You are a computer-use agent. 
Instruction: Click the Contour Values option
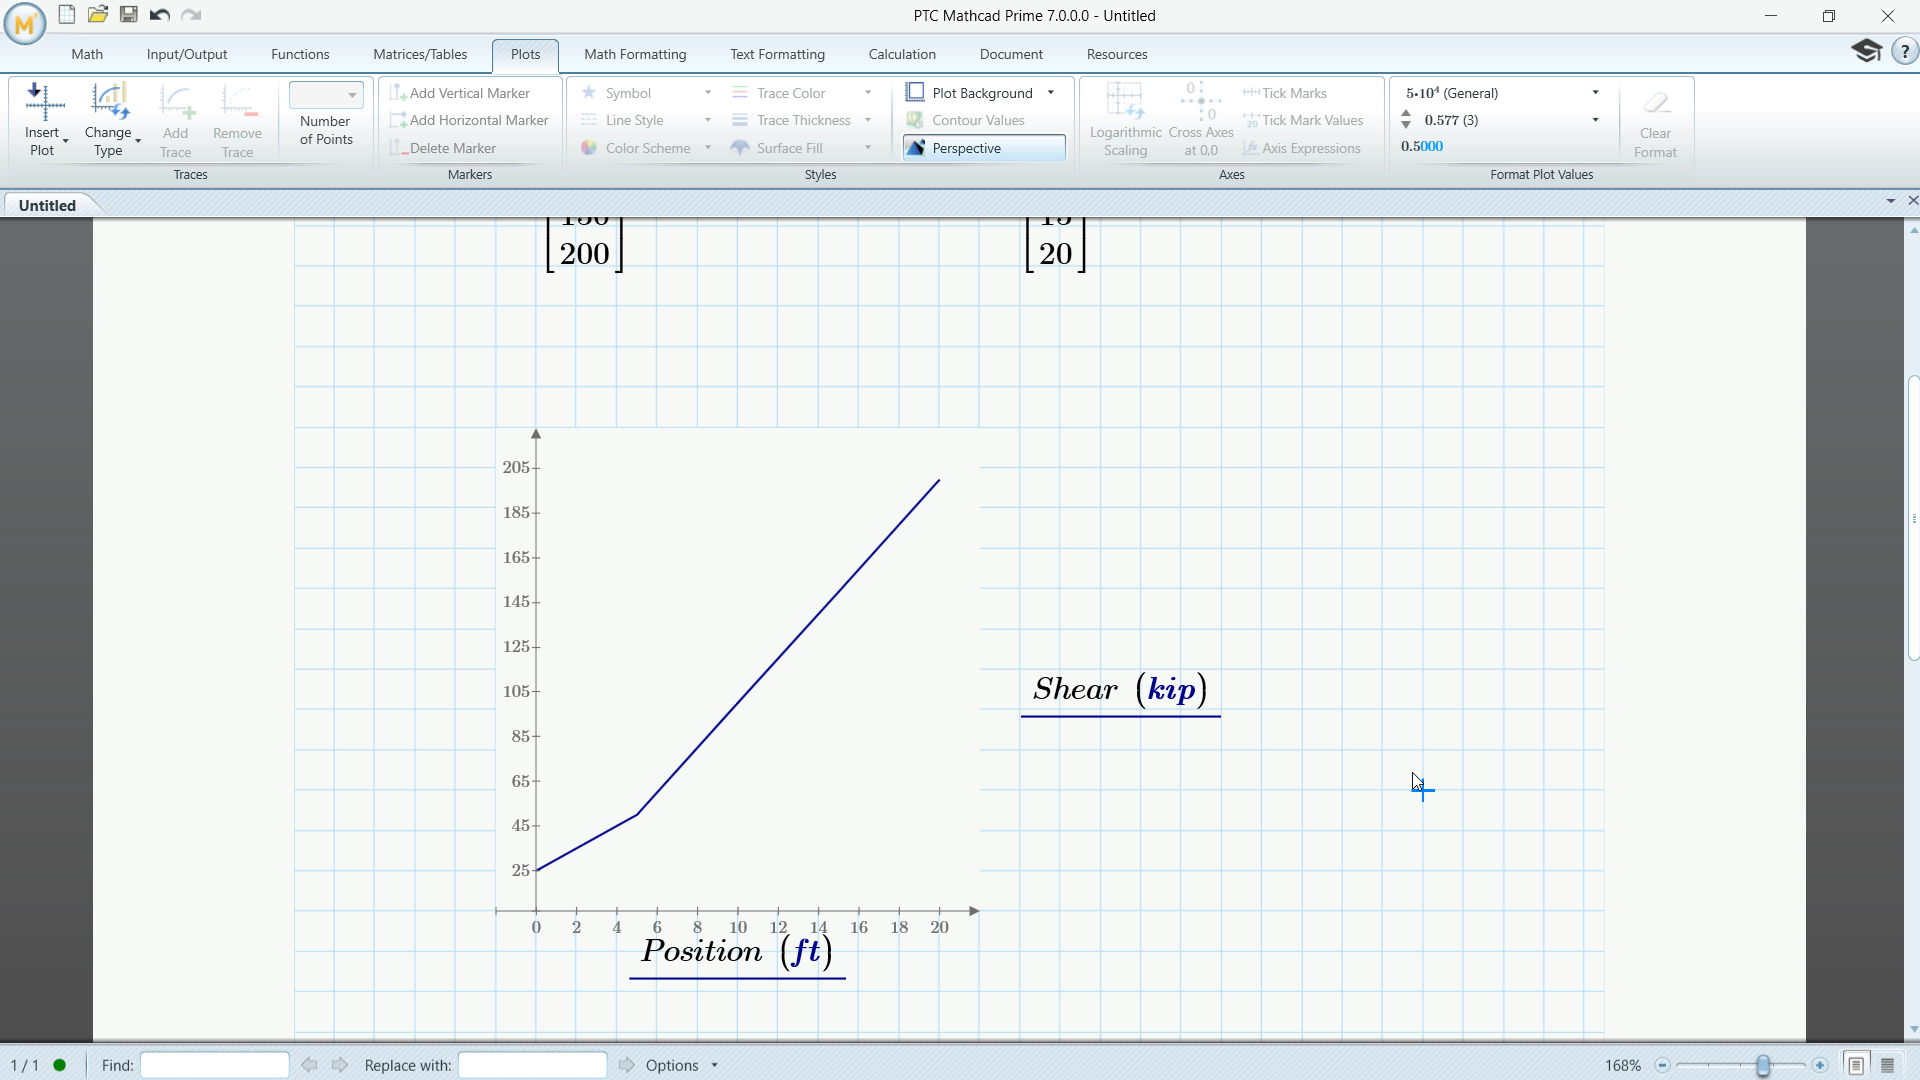click(x=965, y=120)
